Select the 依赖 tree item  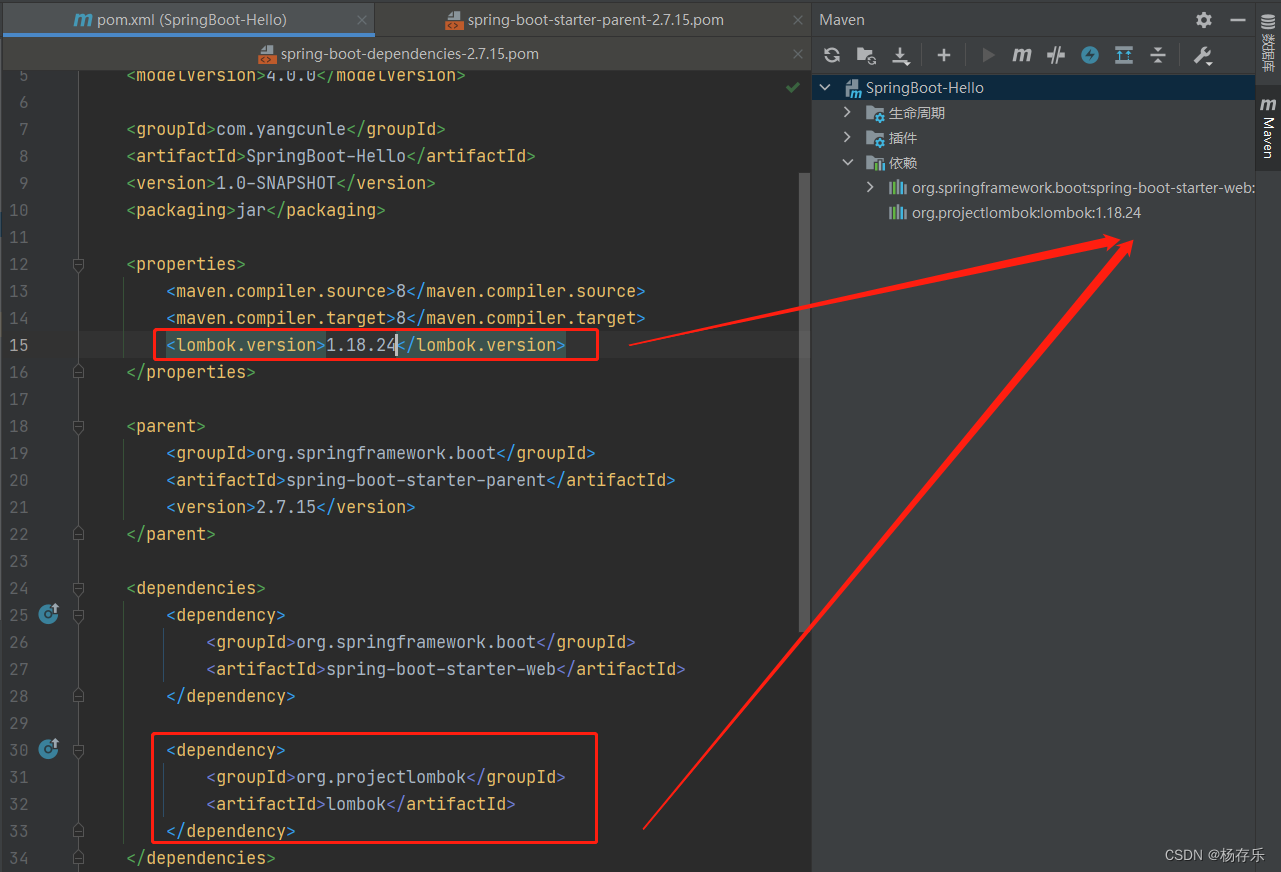click(903, 163)
